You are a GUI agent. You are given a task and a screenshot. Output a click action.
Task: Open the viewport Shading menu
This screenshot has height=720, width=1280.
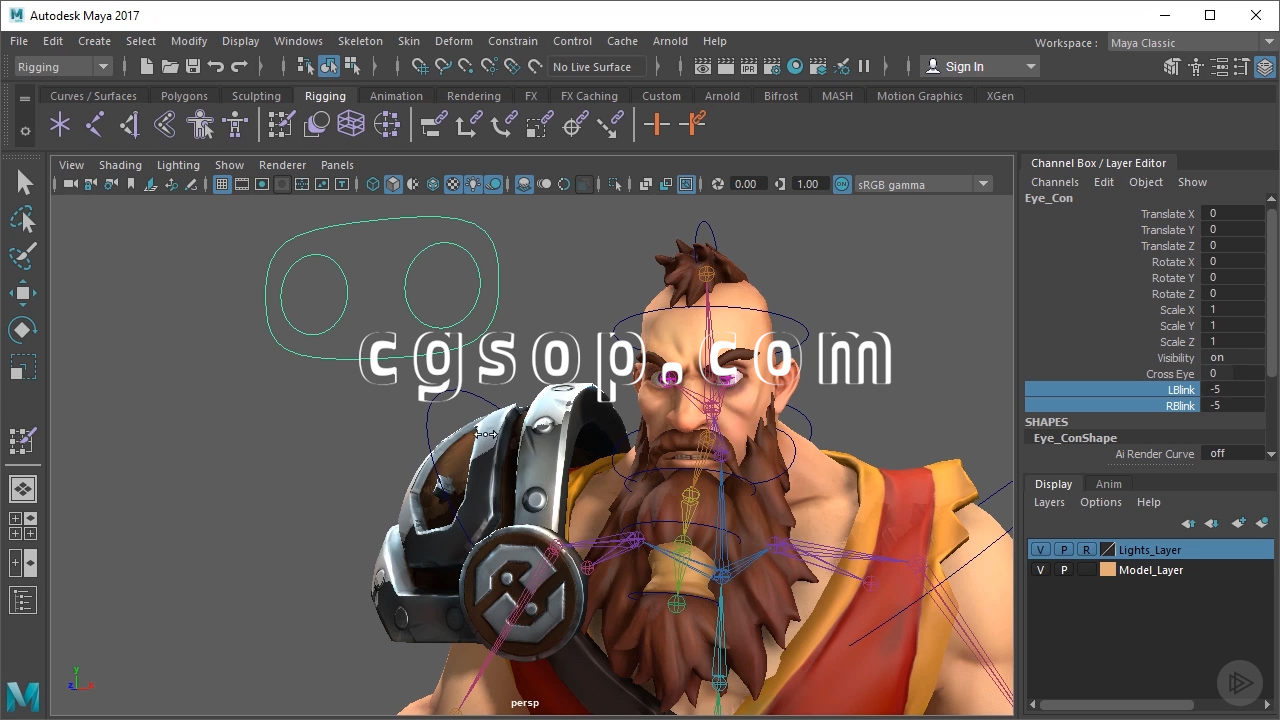(120, 165)
